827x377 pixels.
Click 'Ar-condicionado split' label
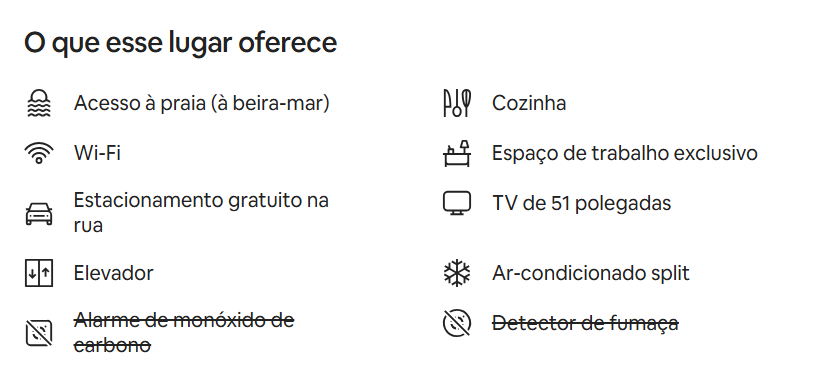tap(591, 273)
